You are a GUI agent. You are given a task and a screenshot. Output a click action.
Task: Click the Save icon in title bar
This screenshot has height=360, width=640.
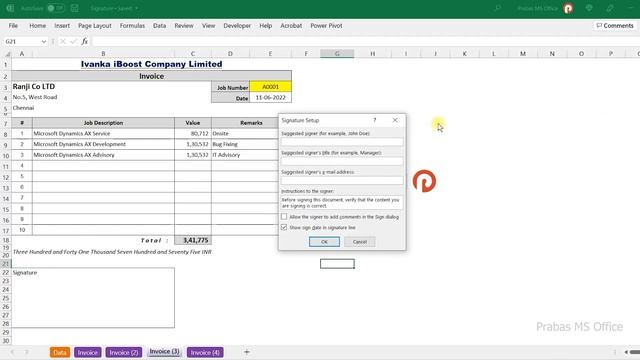(75, 8)
